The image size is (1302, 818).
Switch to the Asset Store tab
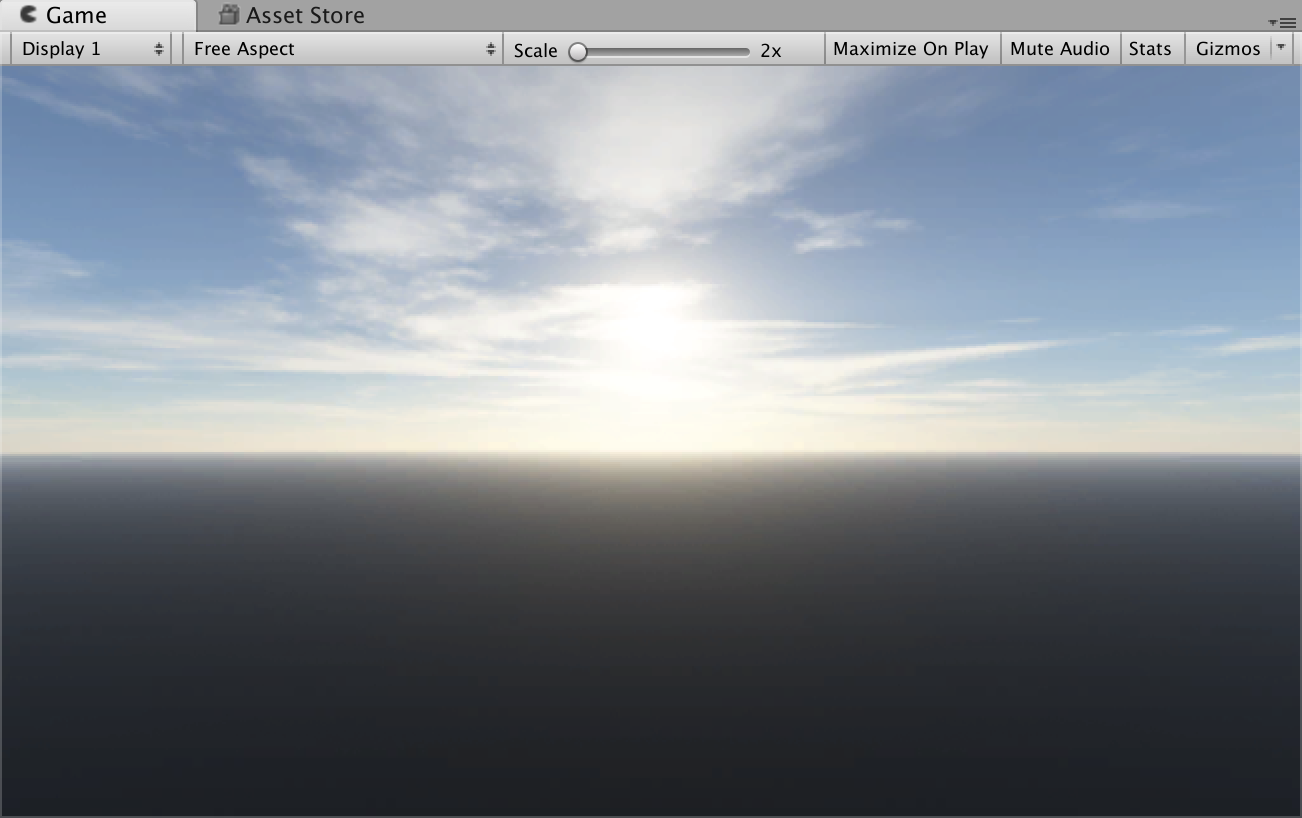(x=304, y=16)
